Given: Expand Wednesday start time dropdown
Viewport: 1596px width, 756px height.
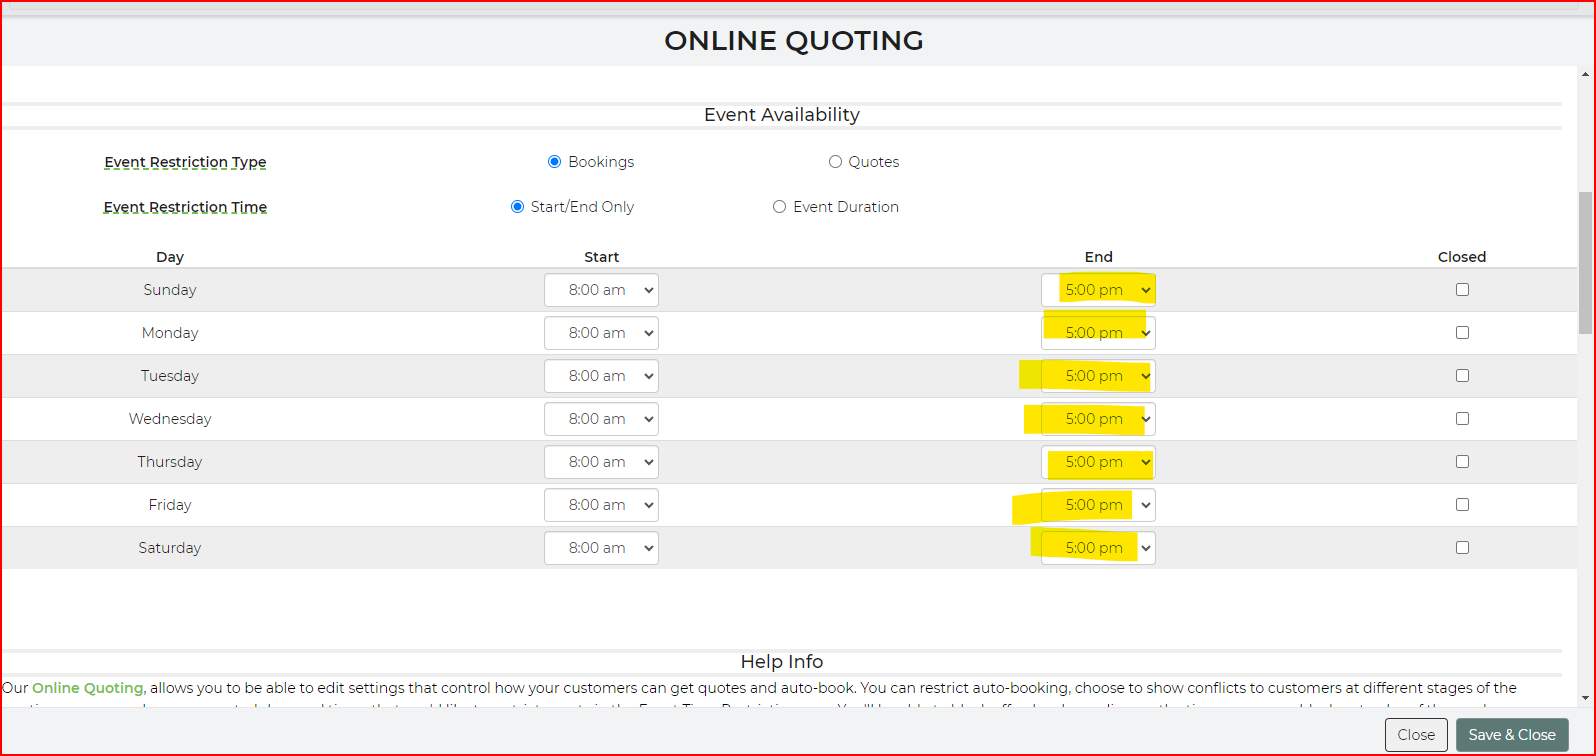Looking at the screenshot, I should click(601, 419).
